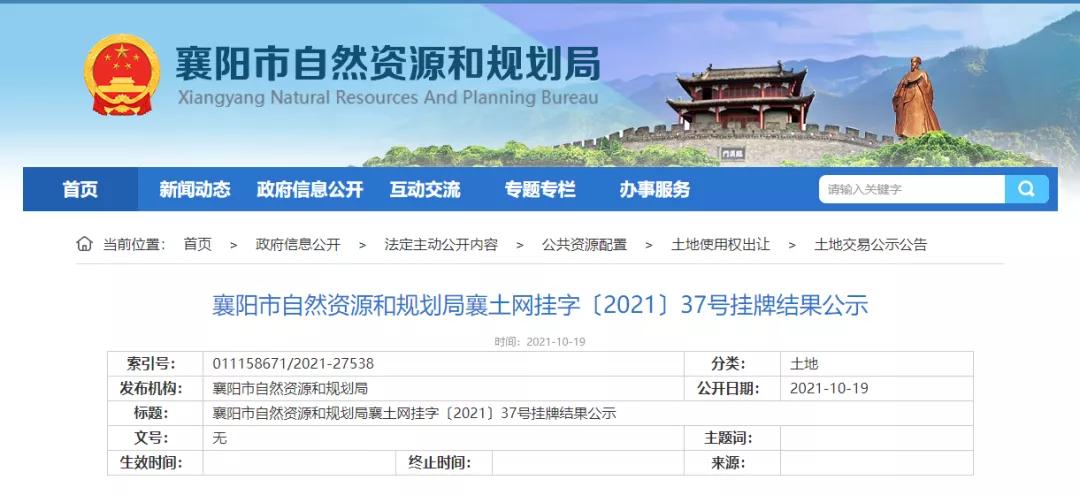Image resolution: width=1080 pixels, height=495 pixels.
Task: Click the 土地 category value
Action: 804,364
